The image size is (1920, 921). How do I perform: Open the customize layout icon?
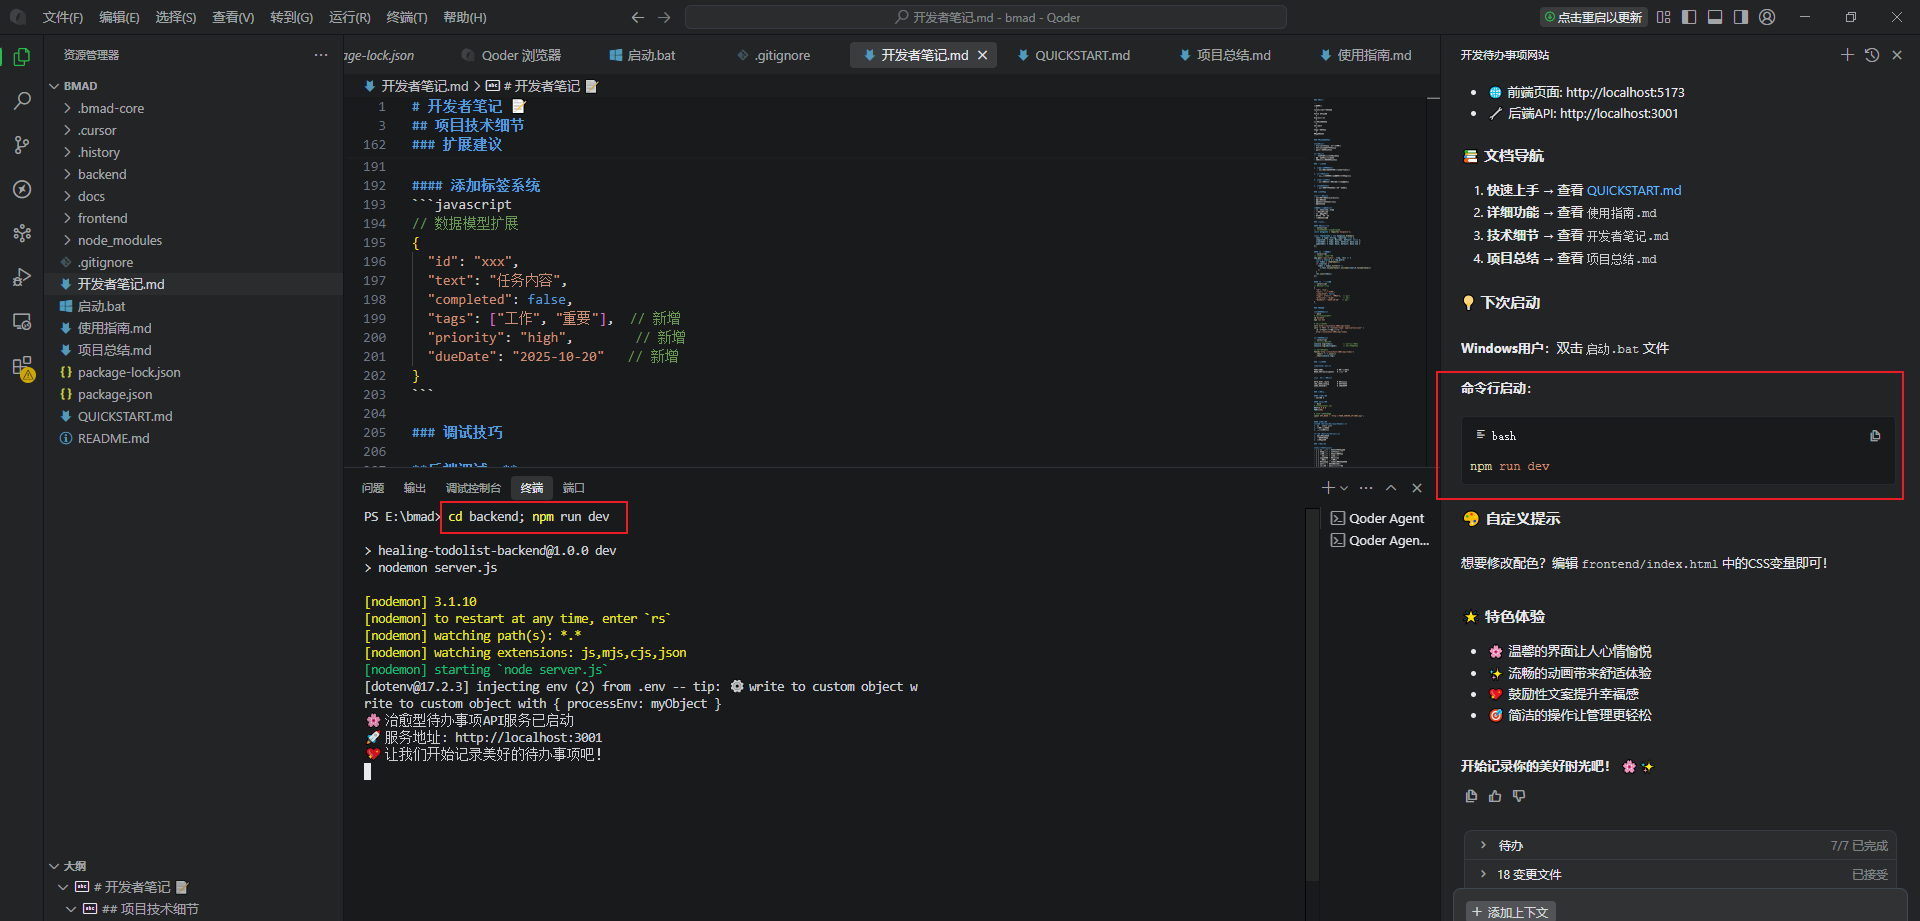pos(1663,17)
